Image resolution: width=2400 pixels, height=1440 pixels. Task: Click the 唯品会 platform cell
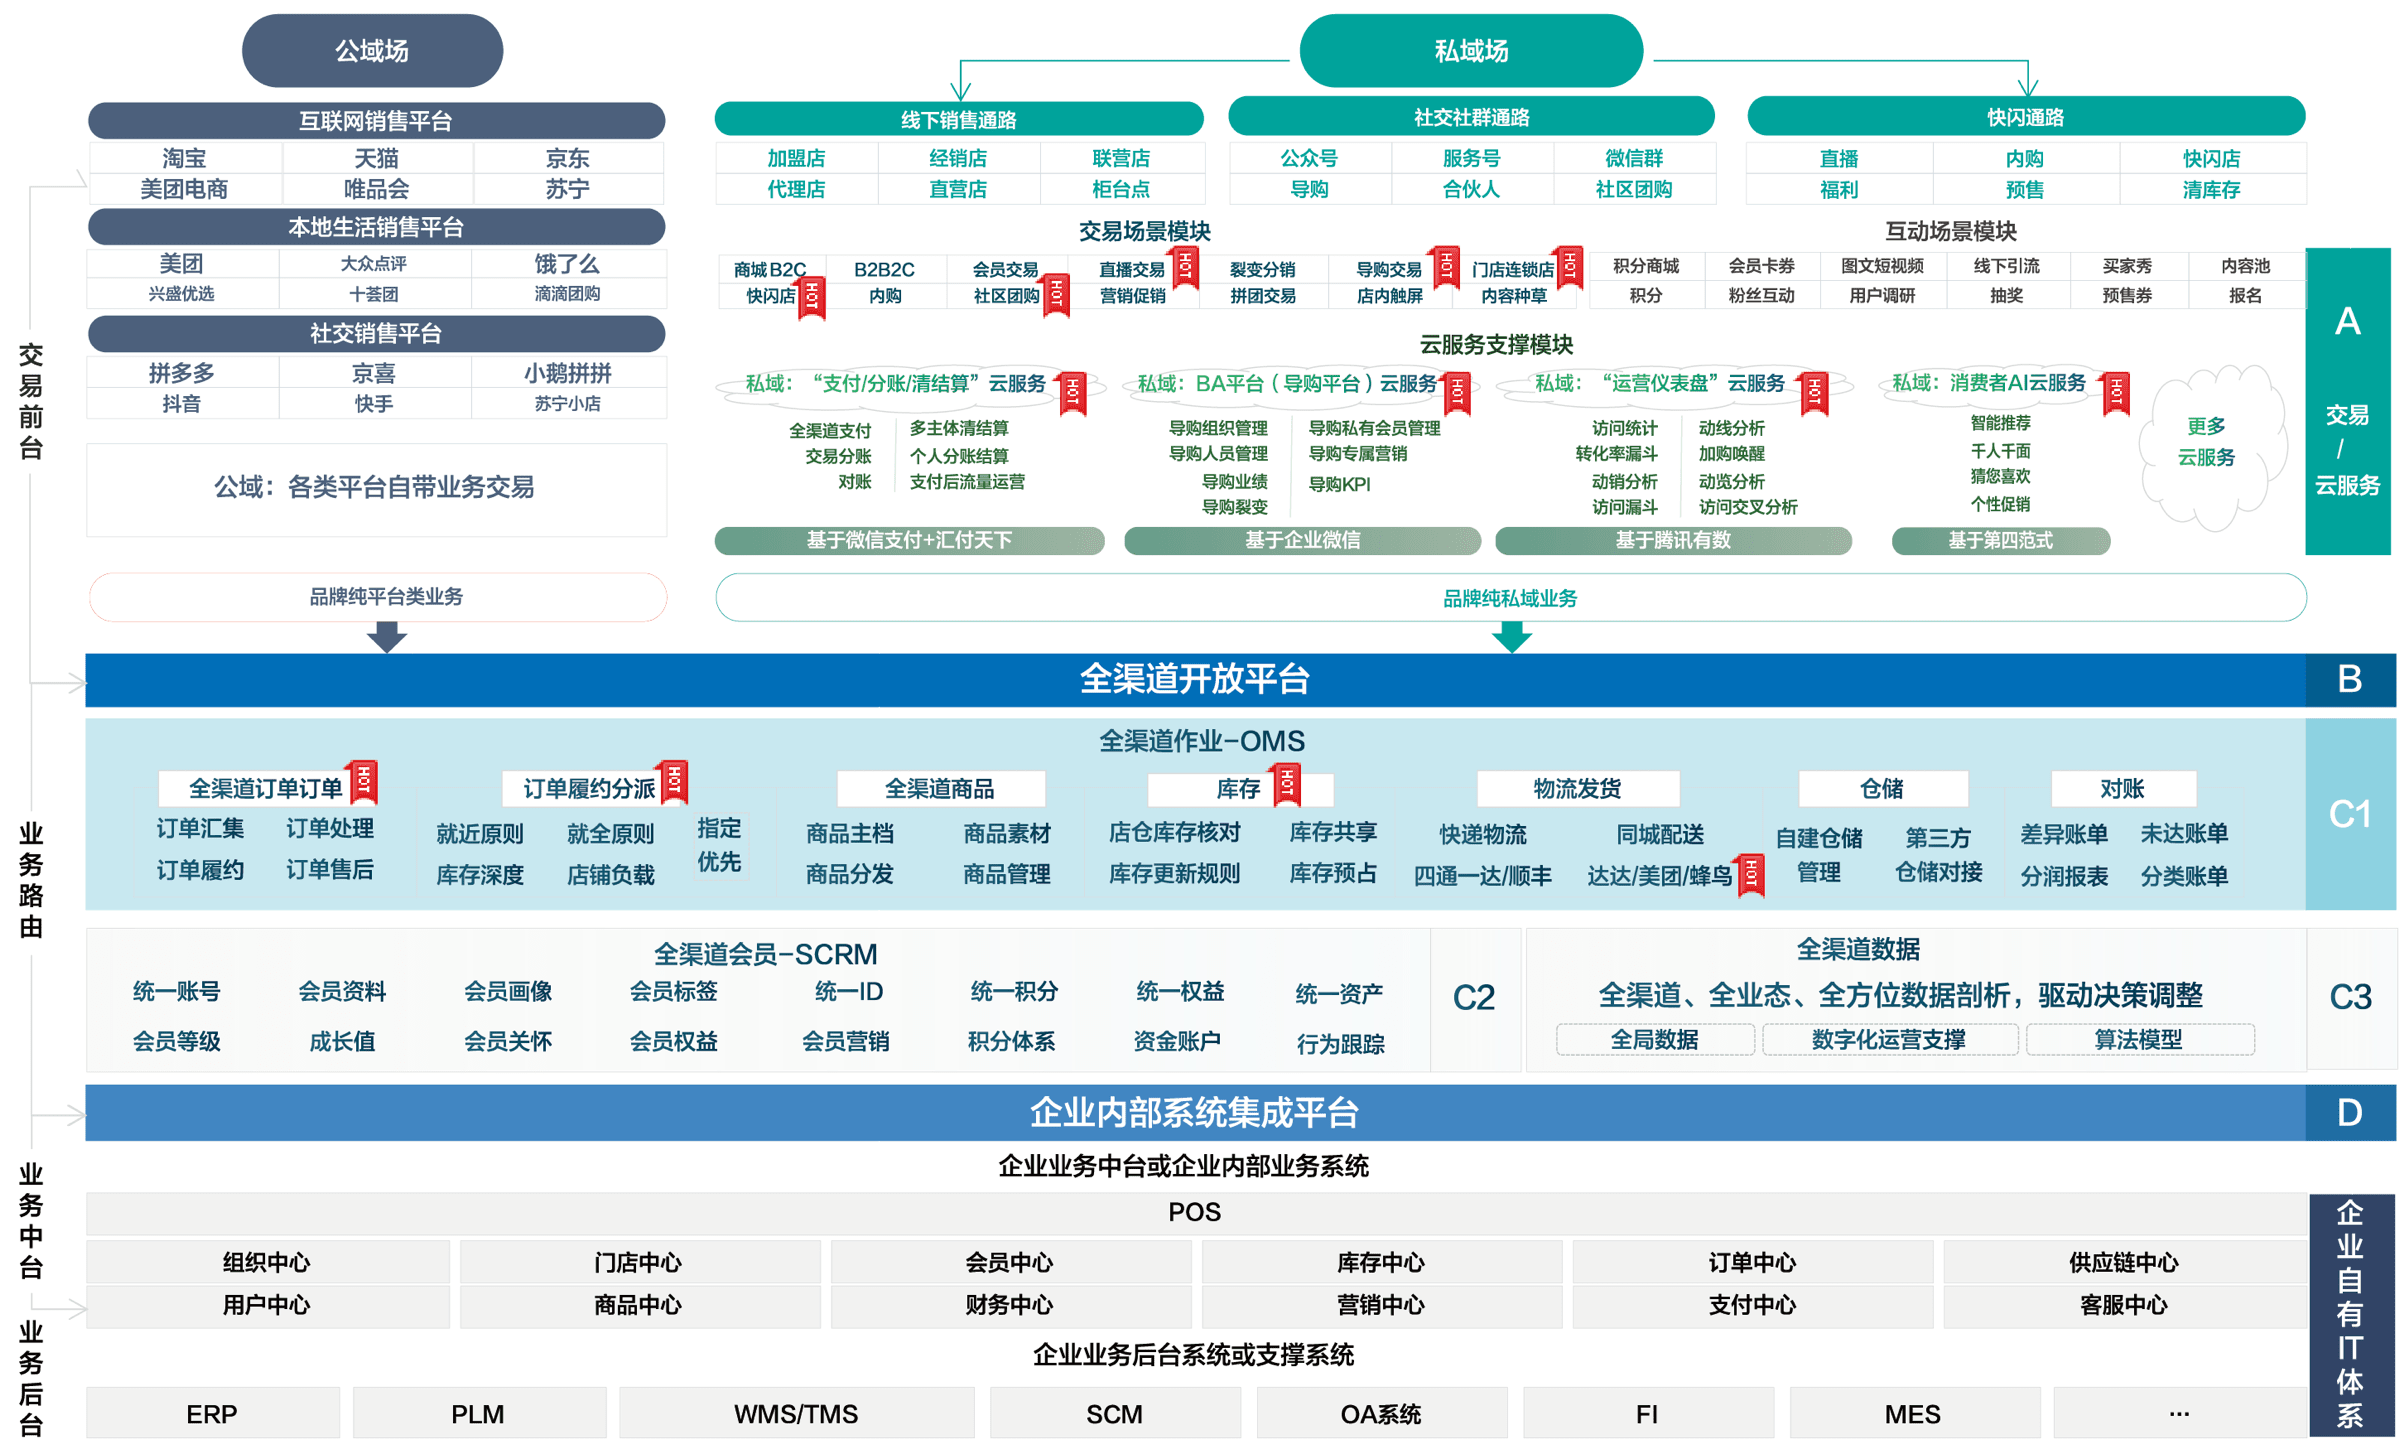(x=376, y=189)
